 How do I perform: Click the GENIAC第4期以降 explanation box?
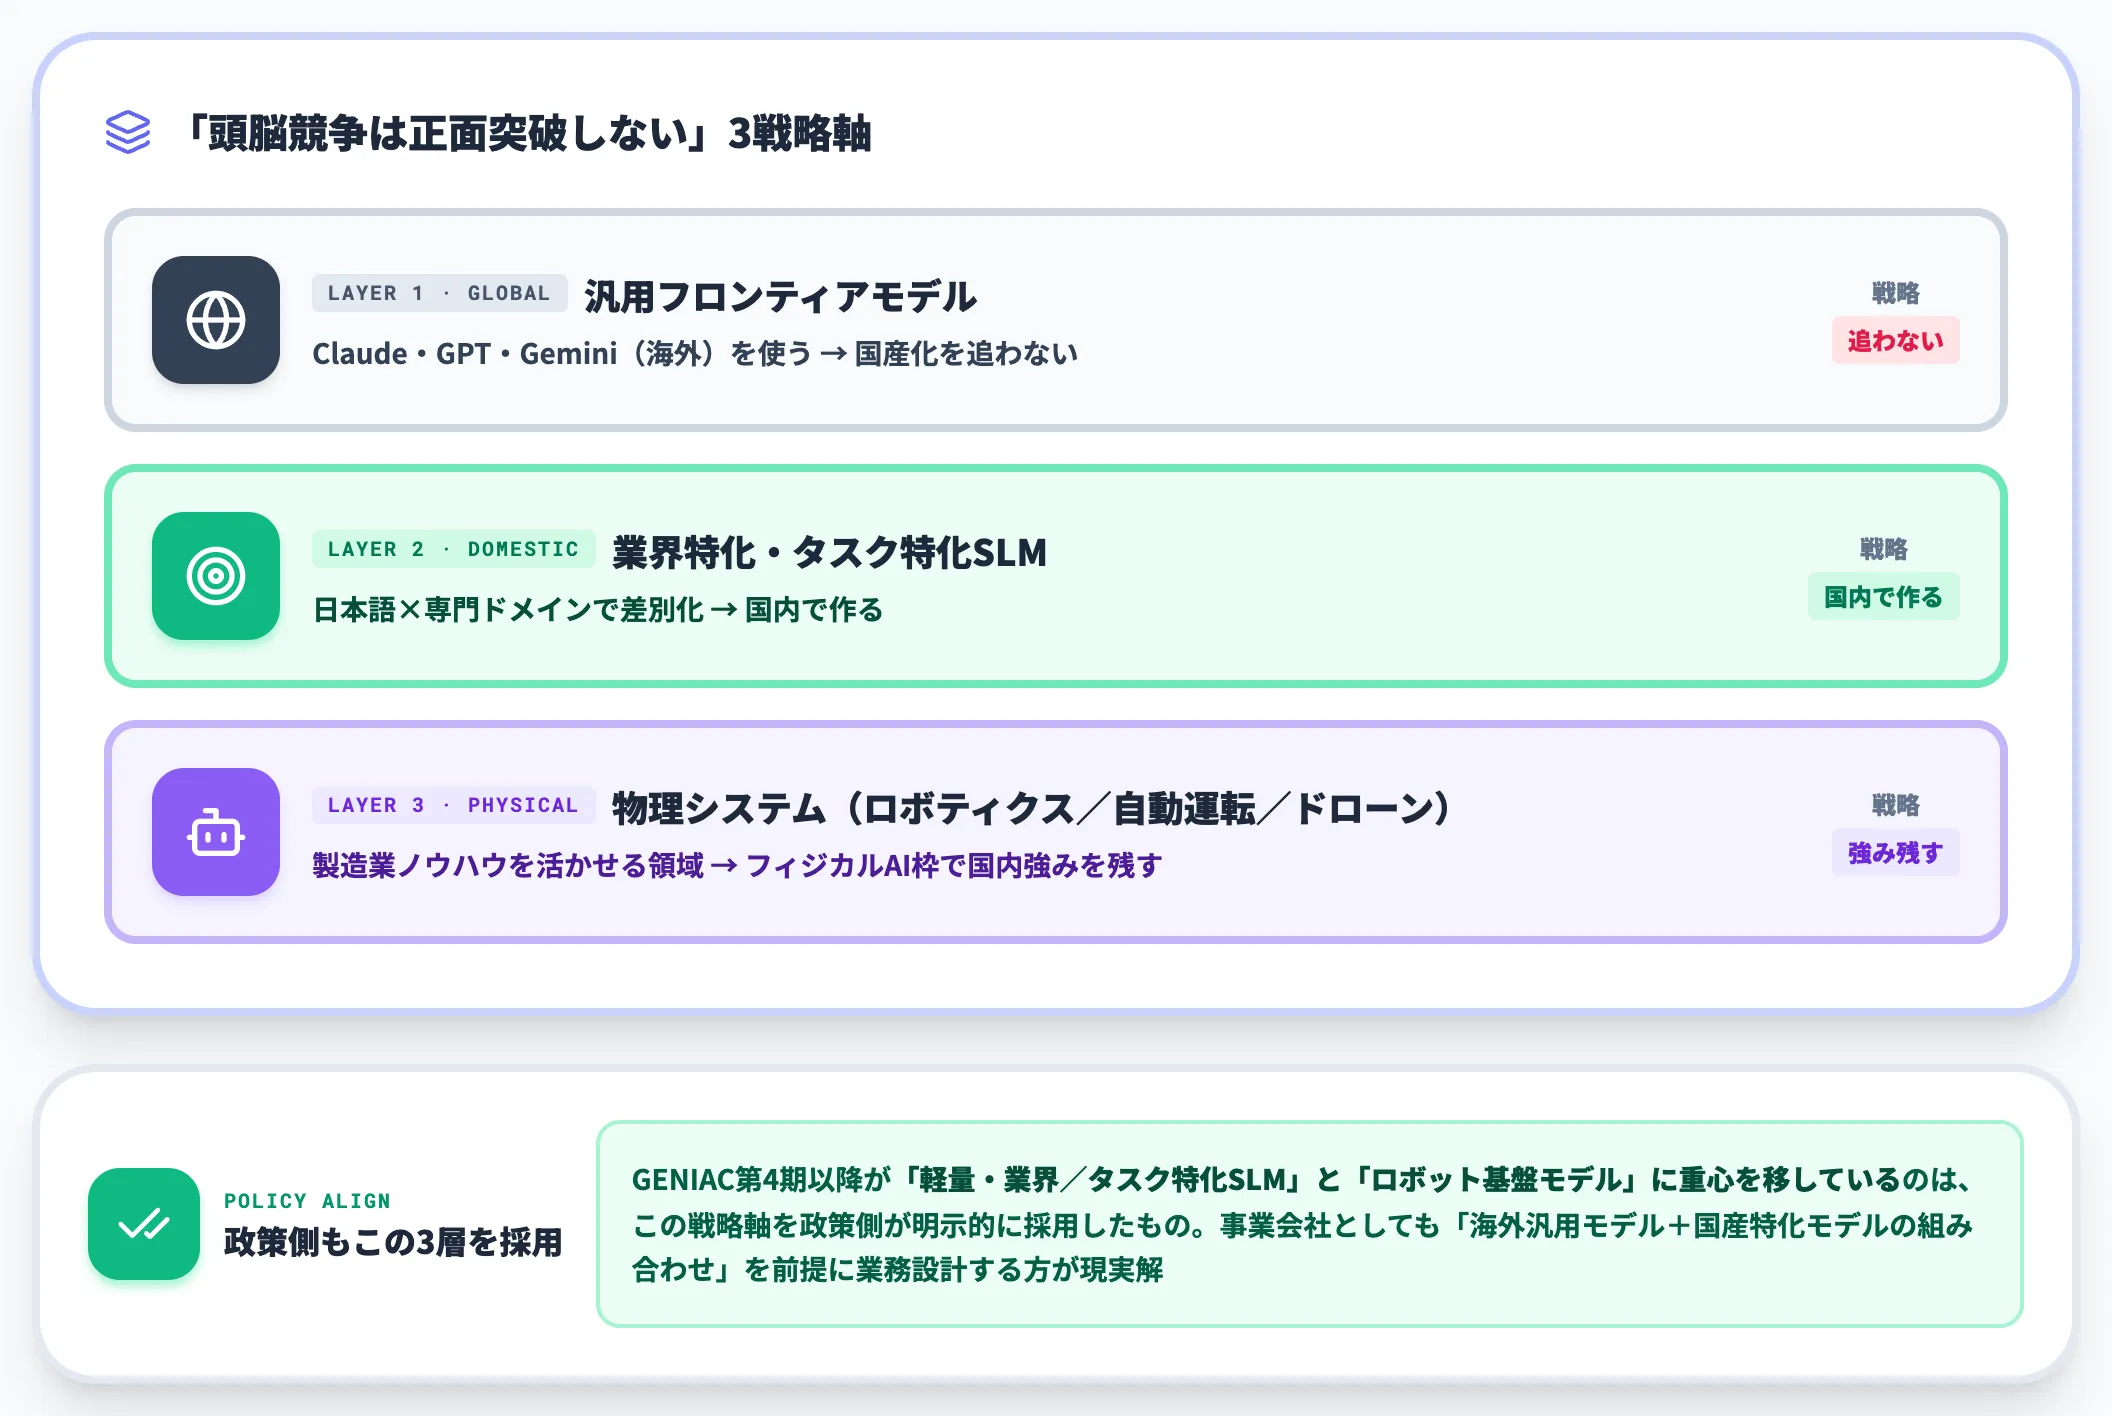(x=1309, y=1224)
